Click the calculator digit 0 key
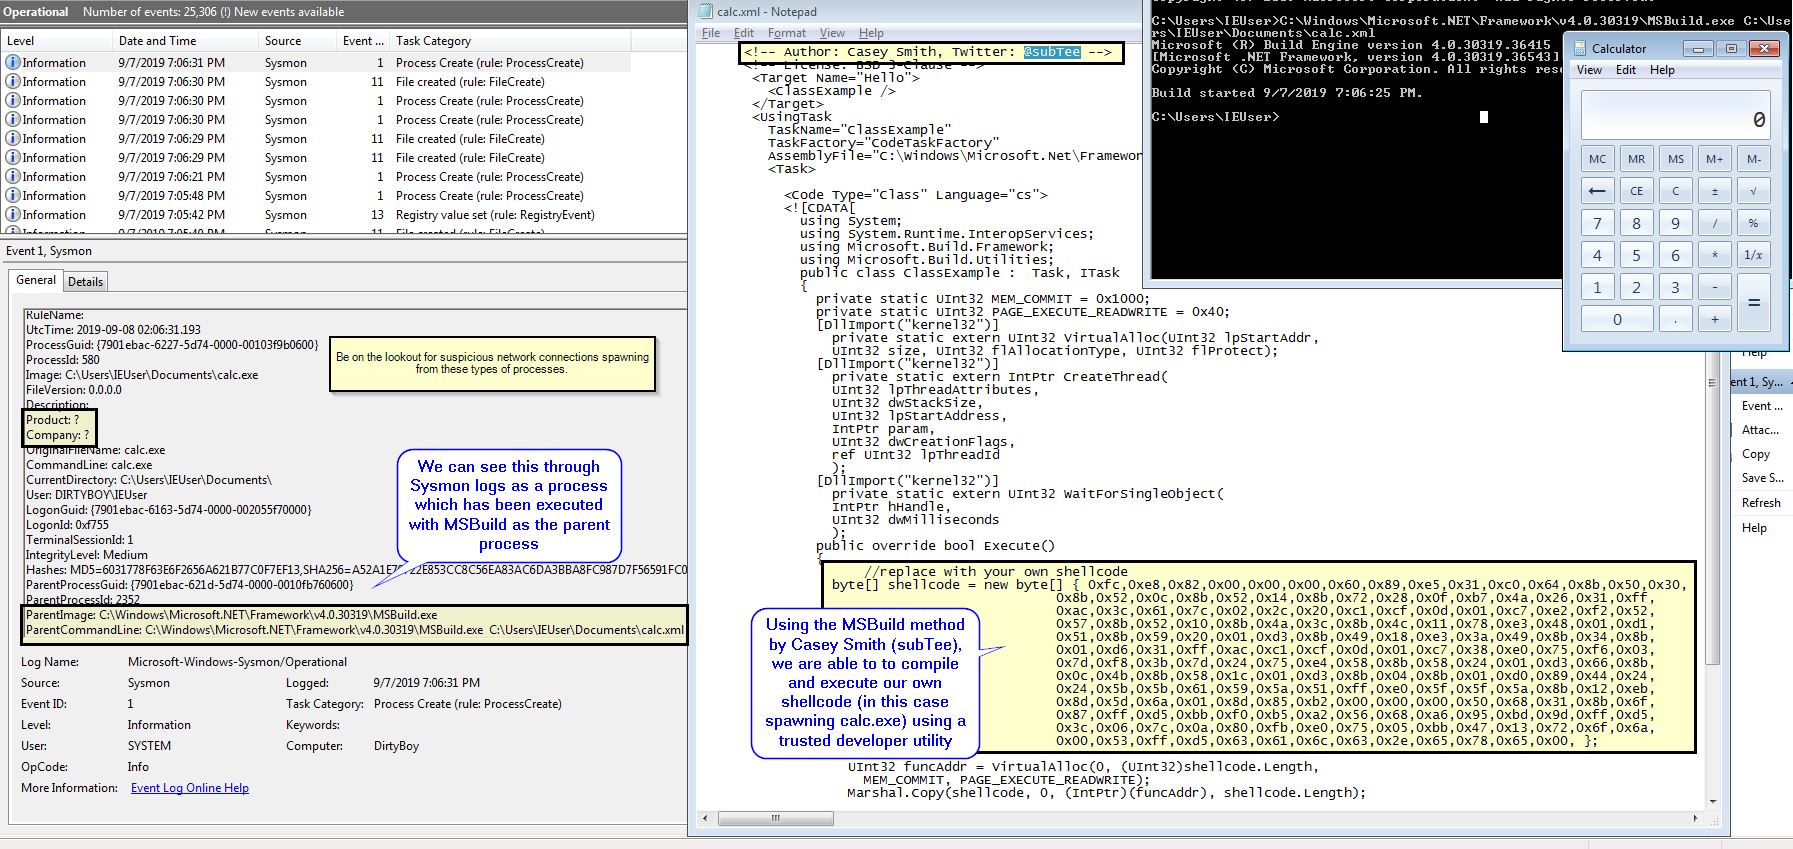Screen dimensions: 1793x849 [1617, 319]
